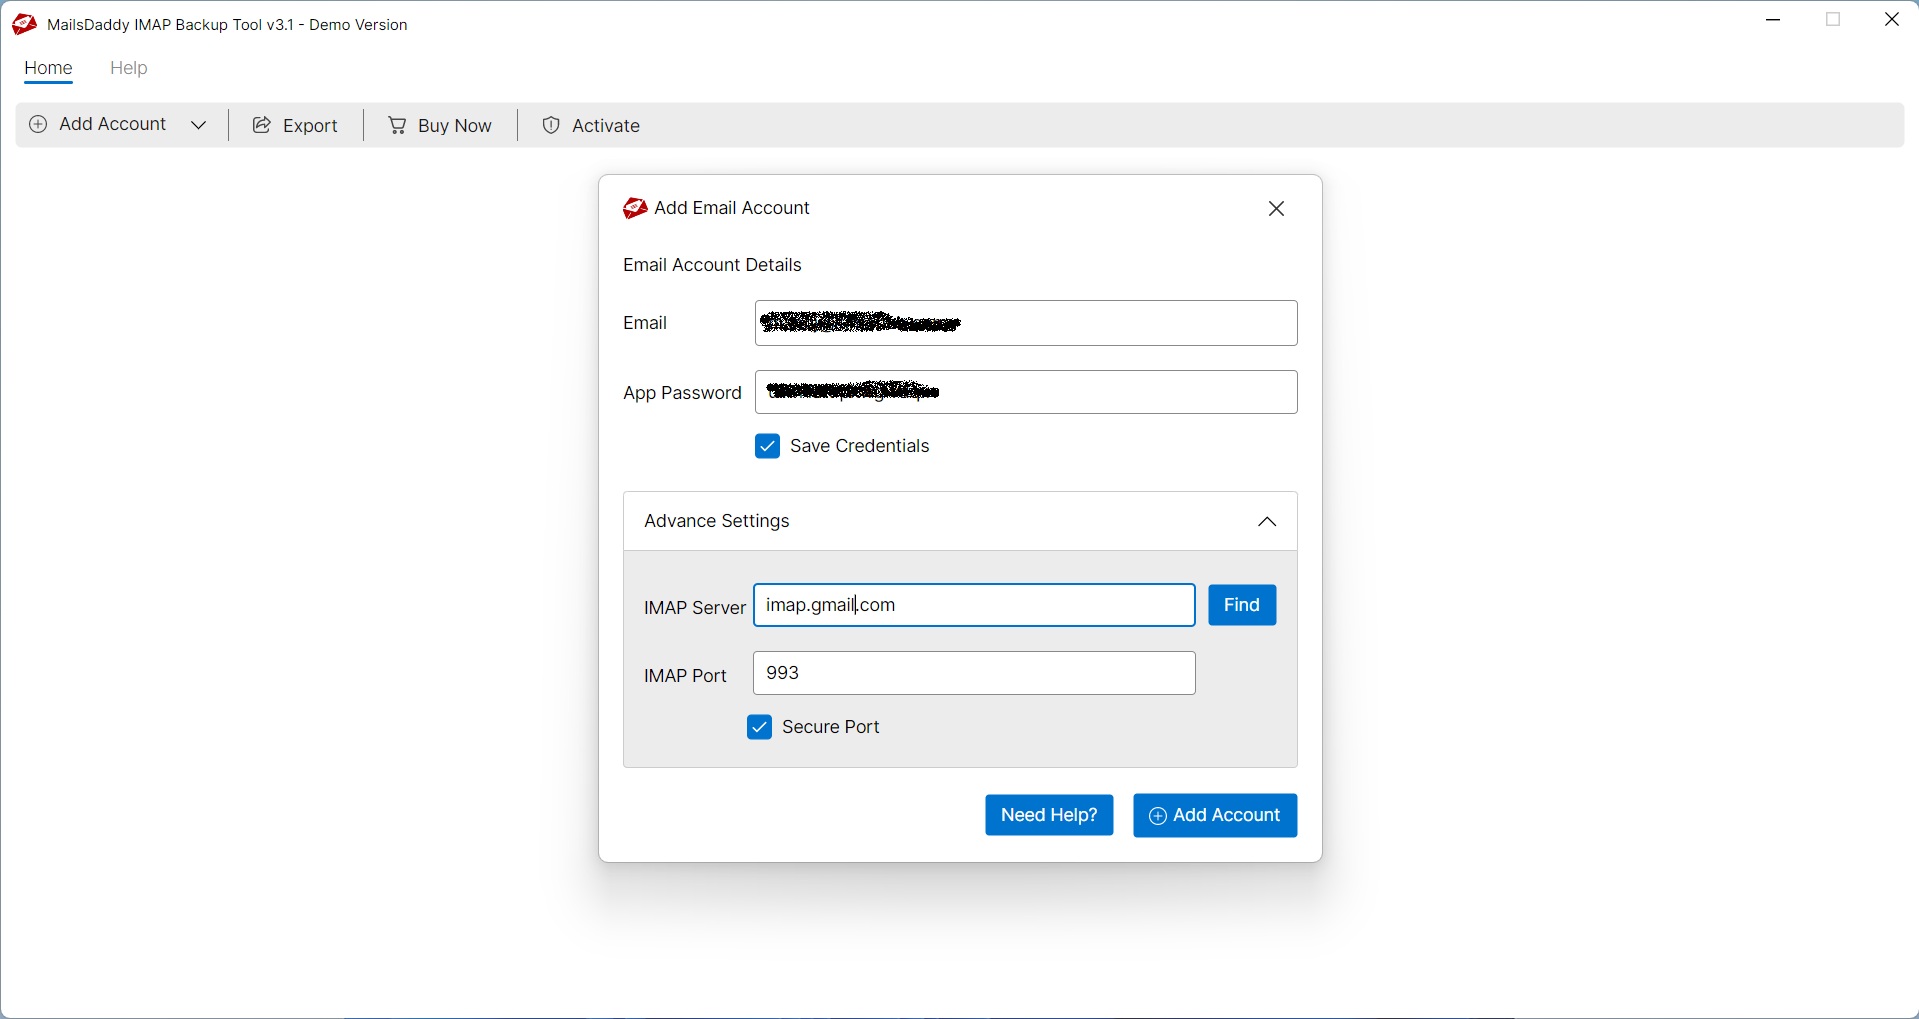The image size is (1919, 1019).
Task: Open the Help tab
Action: pos(129,68)
